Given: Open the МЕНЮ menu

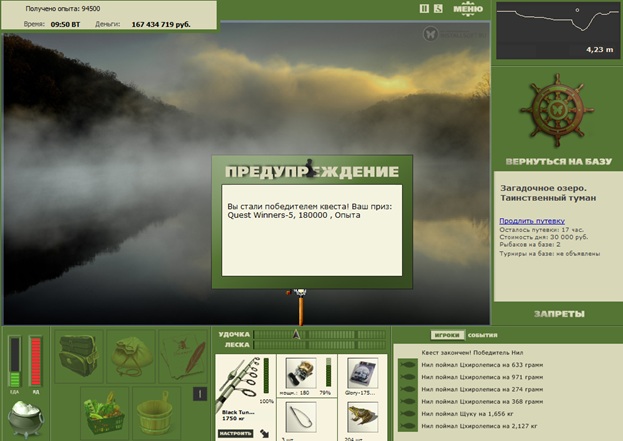Looking at the screenshot, I should click(x=468, y=9).
